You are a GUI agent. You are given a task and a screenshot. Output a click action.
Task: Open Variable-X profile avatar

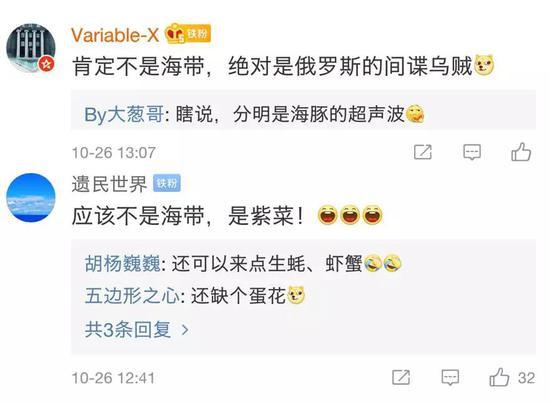[x=31, y=48]
